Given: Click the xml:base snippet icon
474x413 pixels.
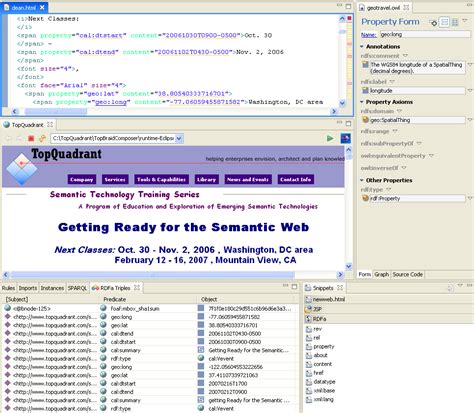Looking at the screenshot, I should [309, 390].
